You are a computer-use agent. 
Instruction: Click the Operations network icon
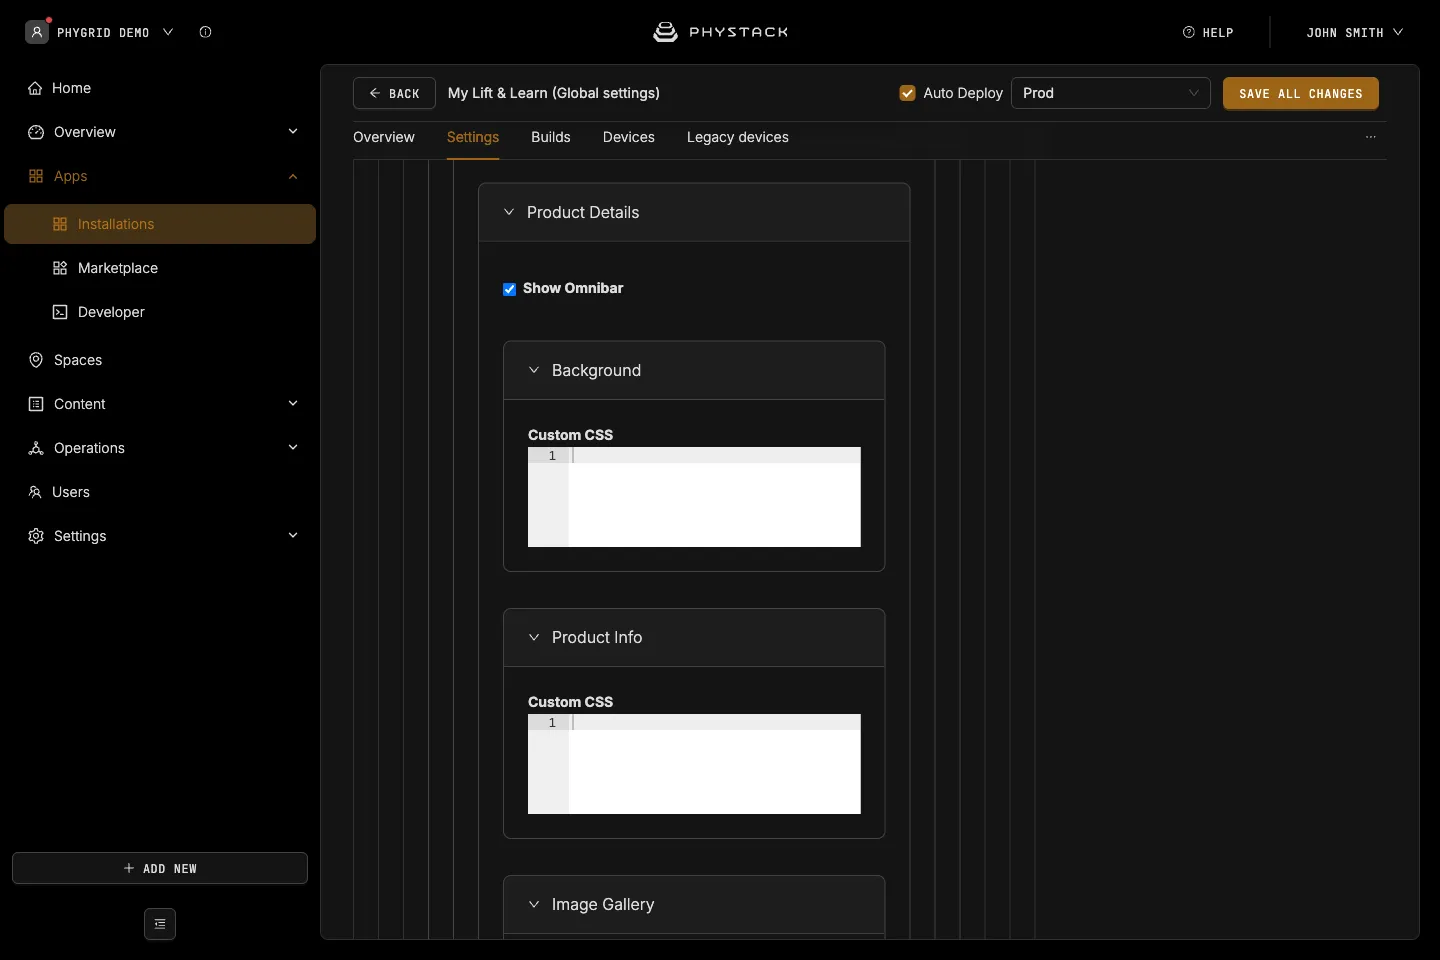[36, 448]
